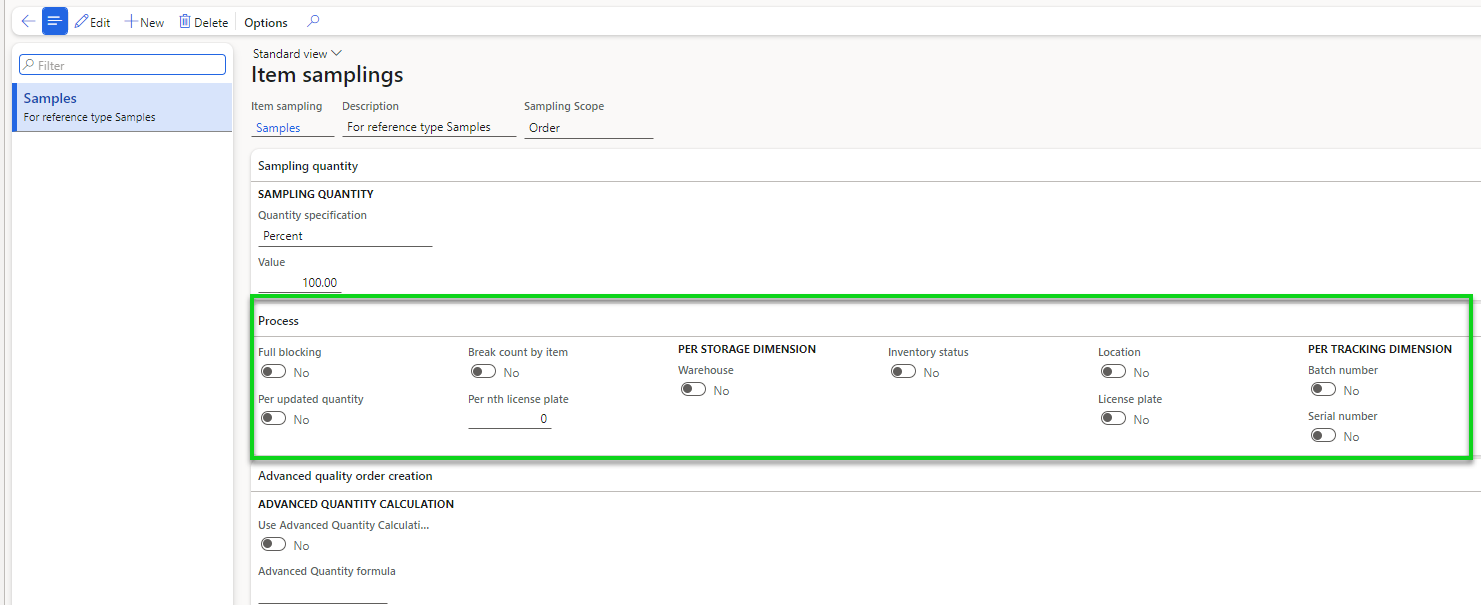
Task: Go back with the back arrow icon
Action: 28,21
